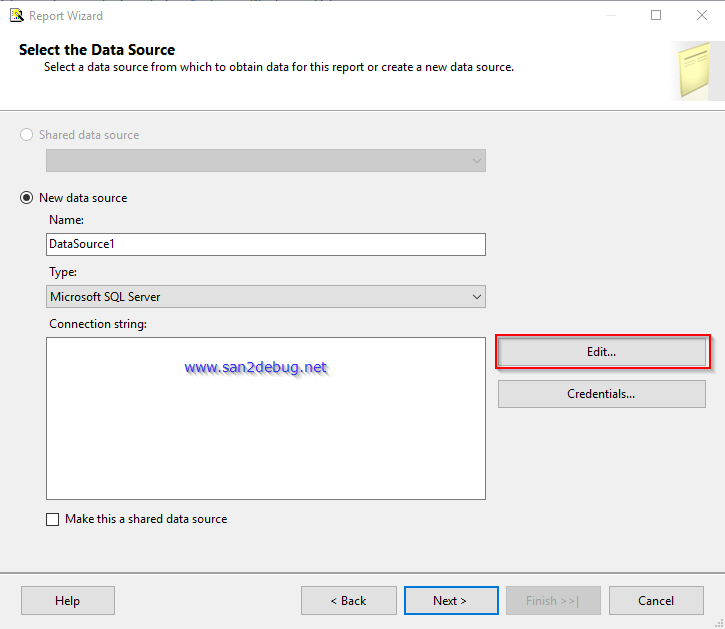
Task: Click the Edit... button
Action: (602, 352)
